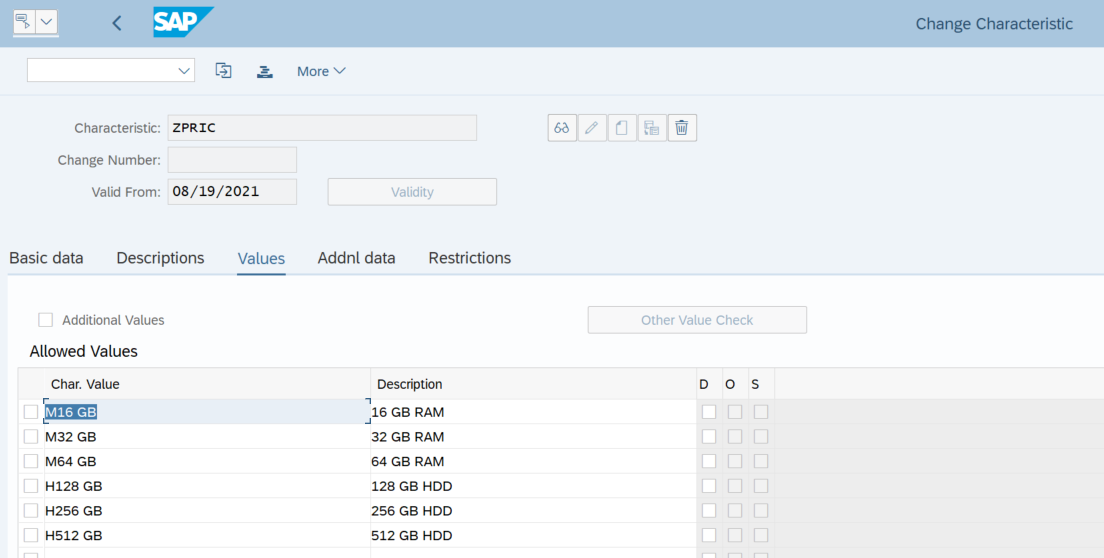Enable the Additional Values checkbox
The image size is (1104, 558).
(46, 320)
